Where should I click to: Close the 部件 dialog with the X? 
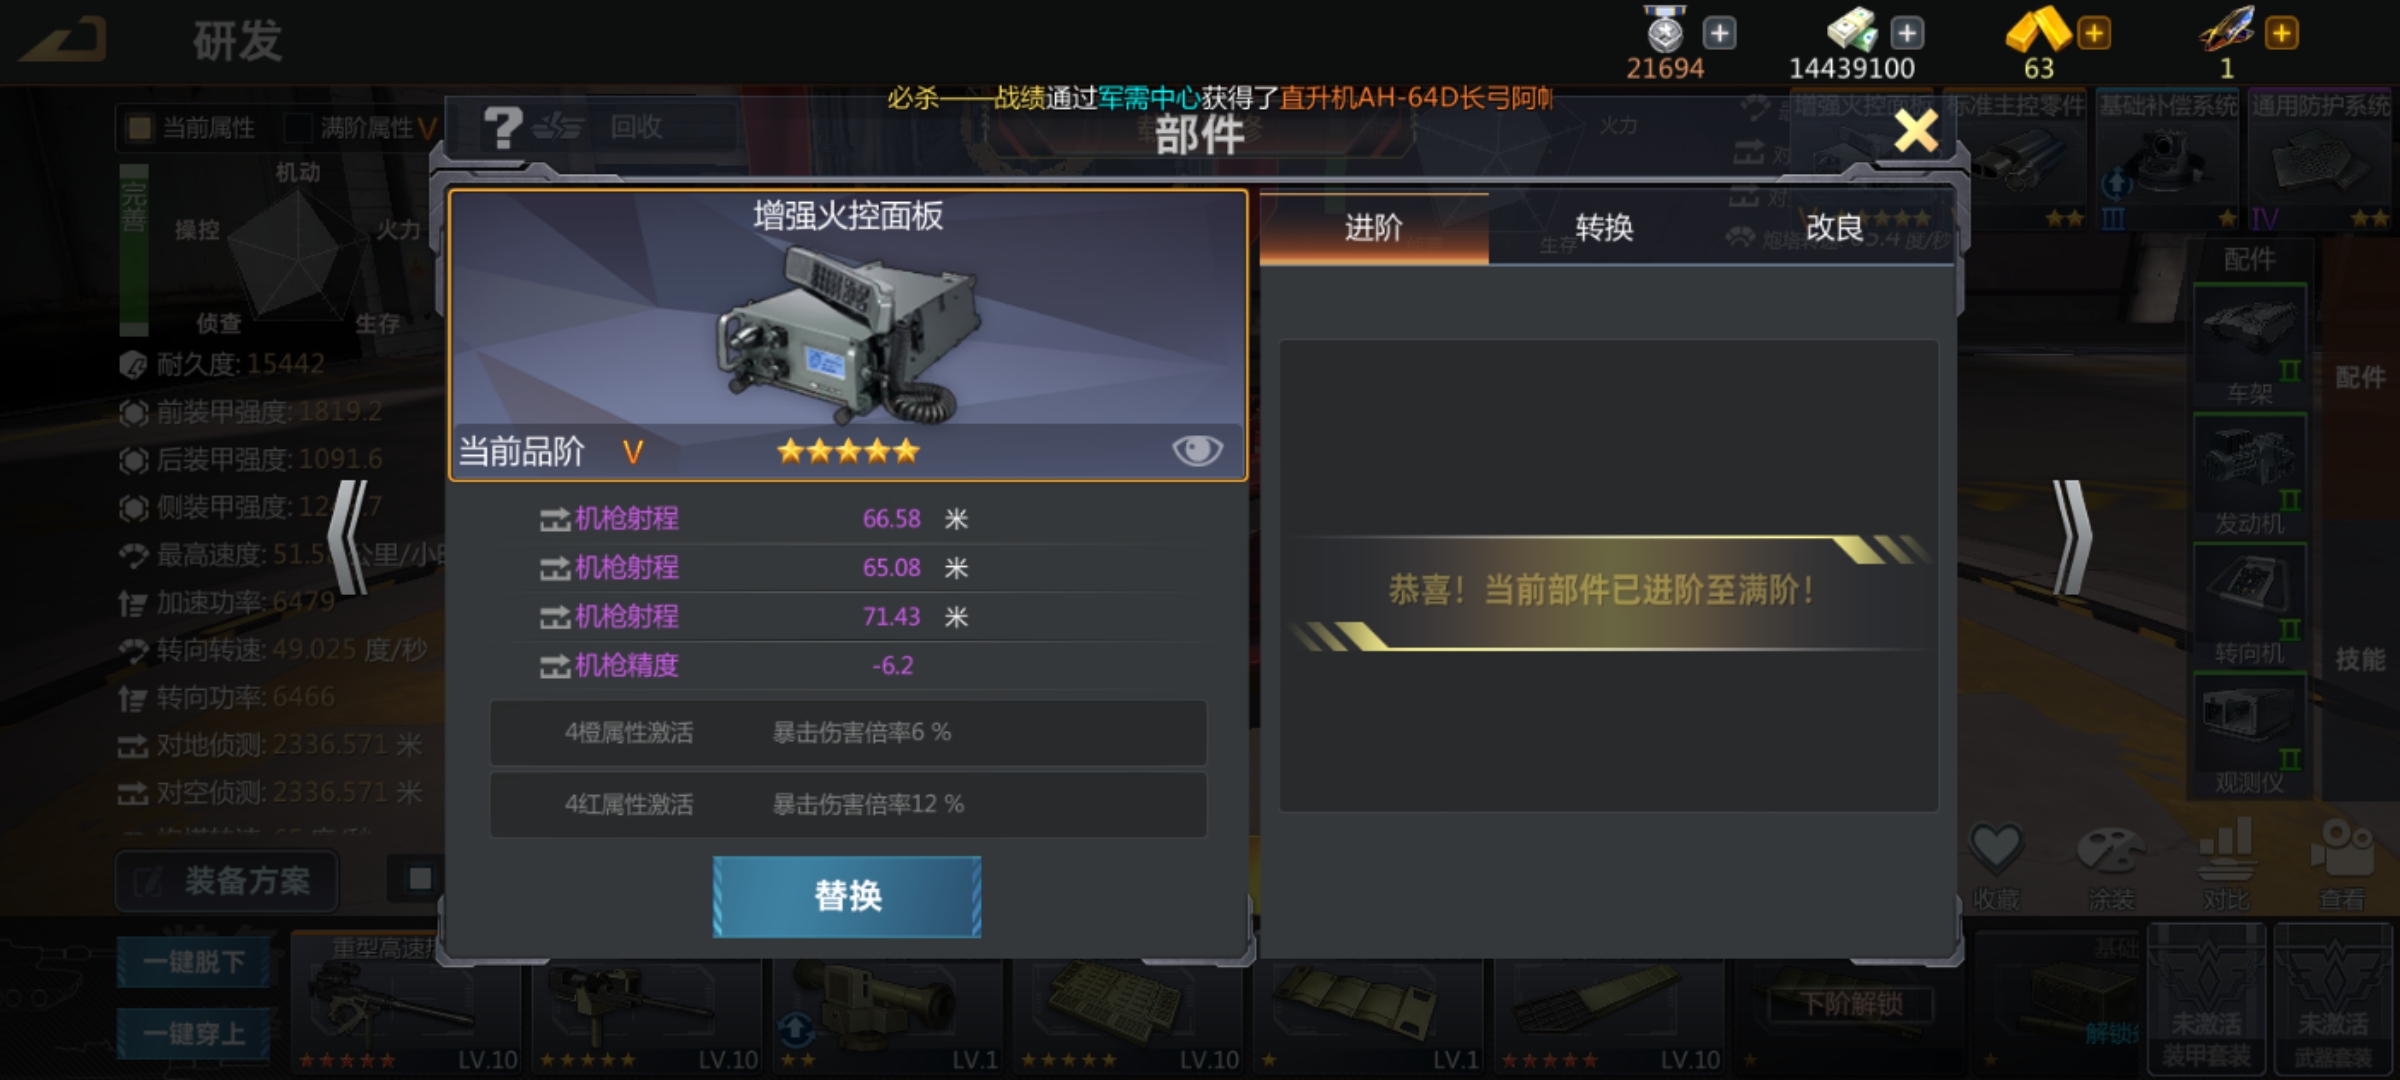[1916, 130]
